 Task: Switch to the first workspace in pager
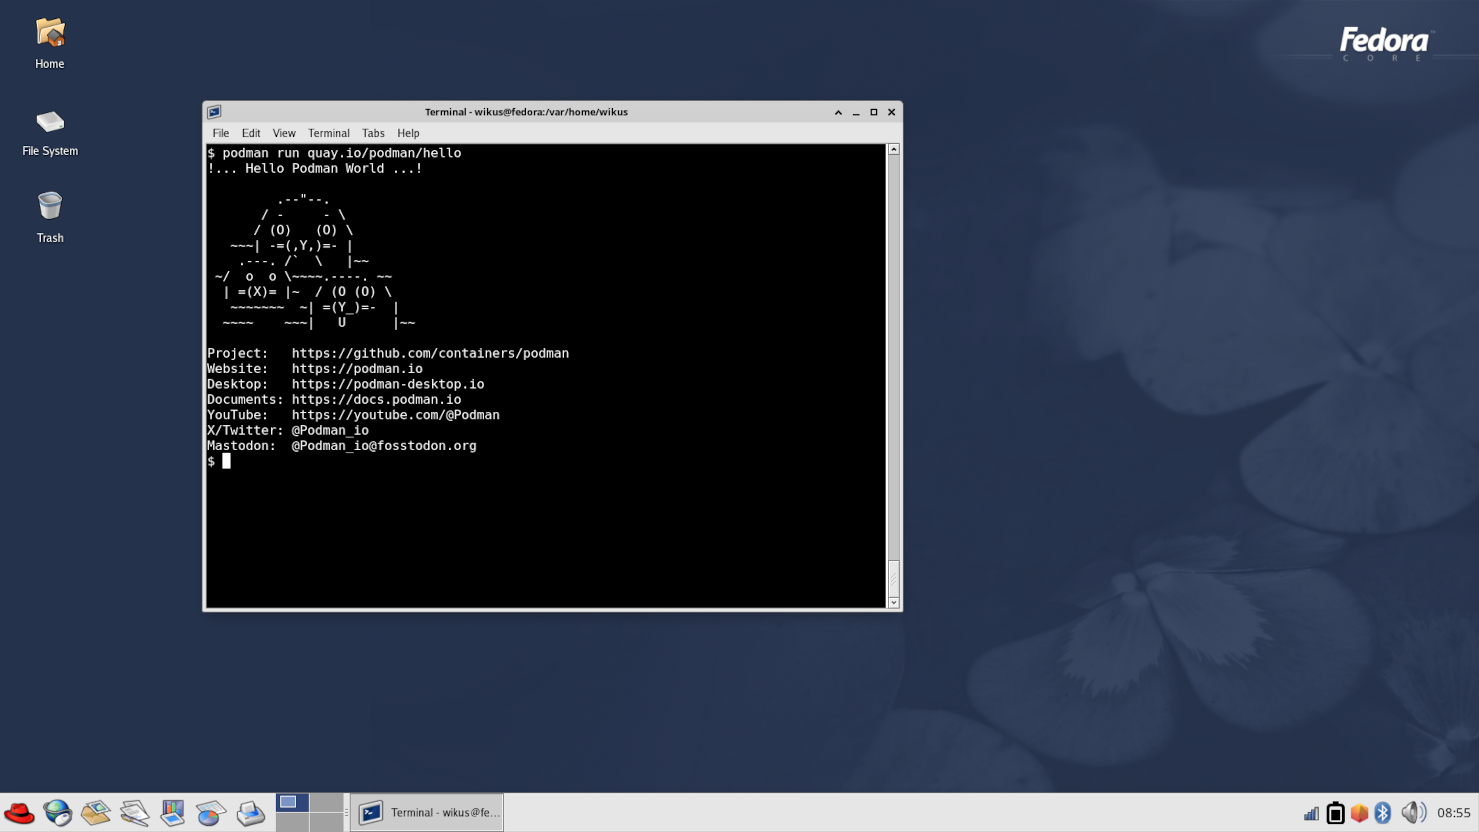pyautogui.click(x=292, y=803)
